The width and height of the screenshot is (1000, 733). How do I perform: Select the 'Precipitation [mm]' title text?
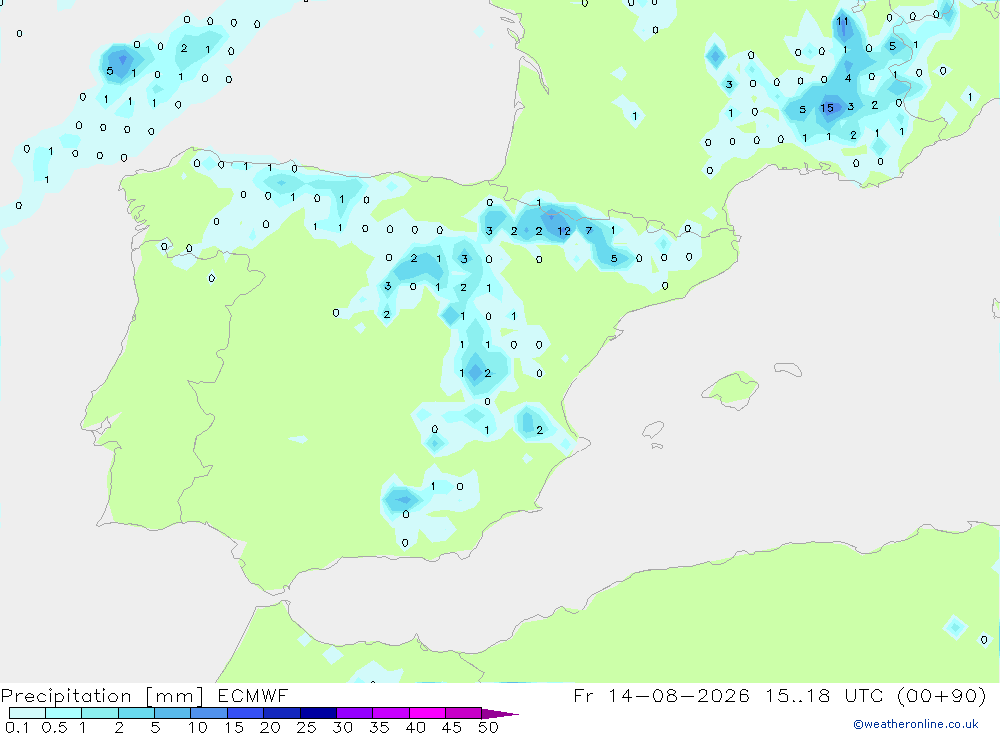102,696
